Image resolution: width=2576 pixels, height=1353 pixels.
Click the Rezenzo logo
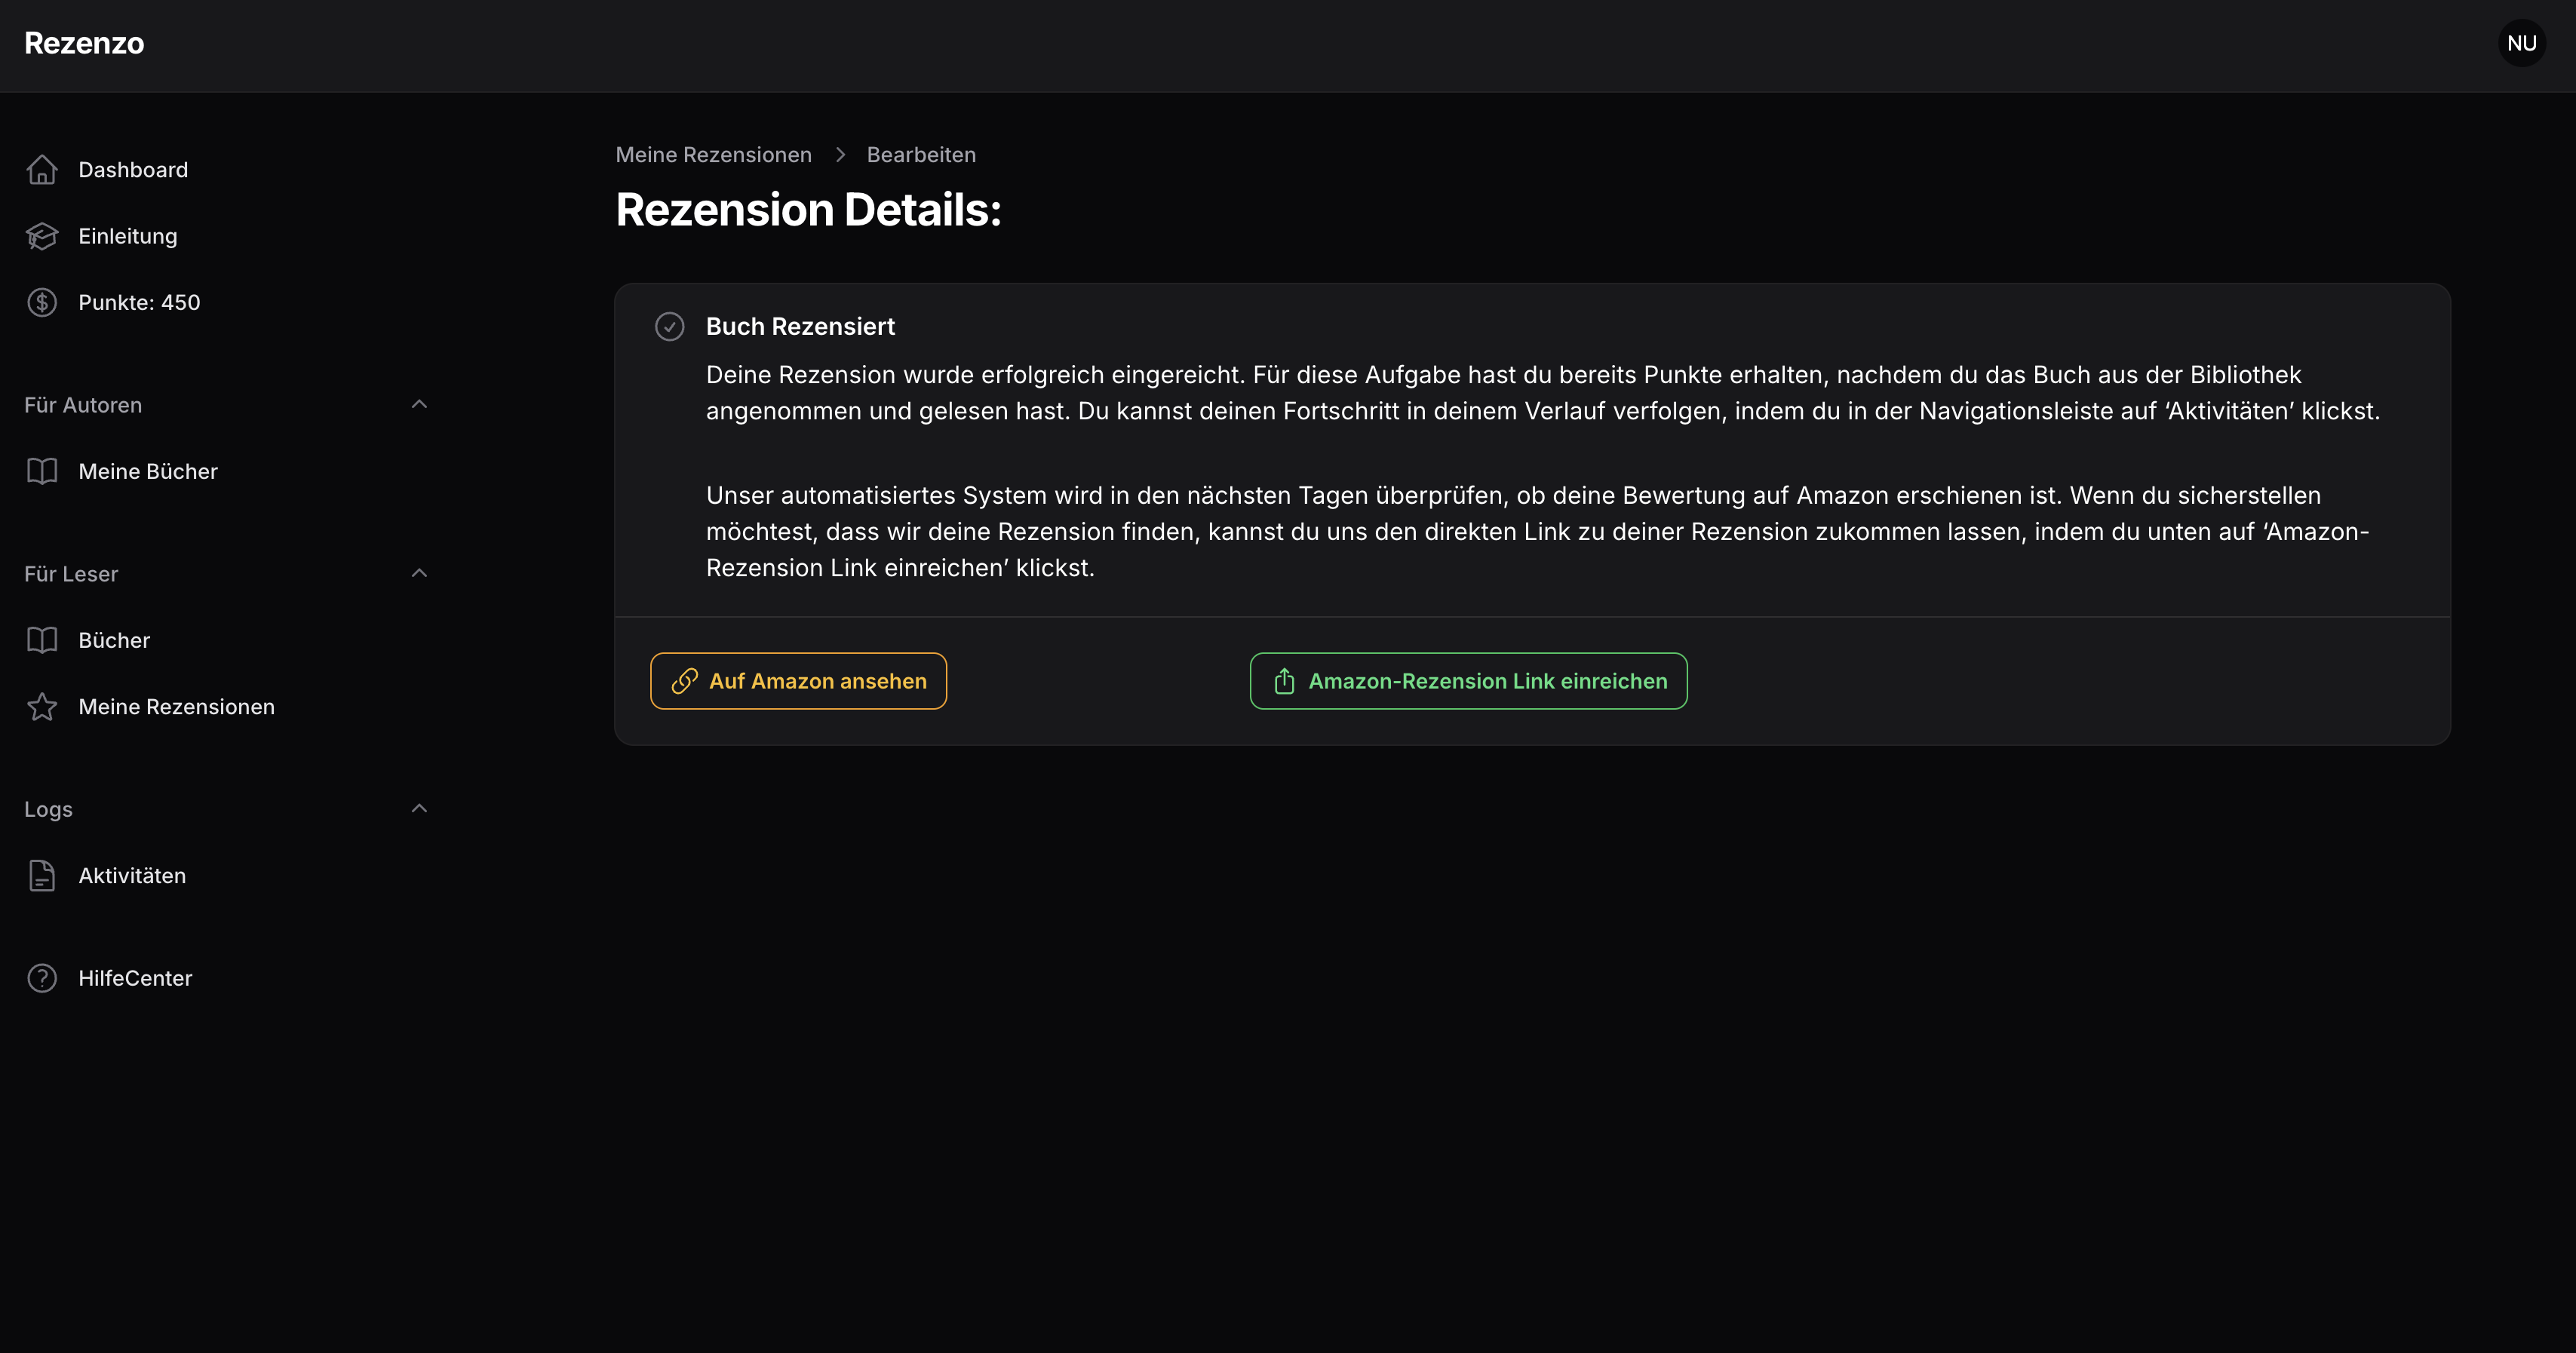click(84, 43)
